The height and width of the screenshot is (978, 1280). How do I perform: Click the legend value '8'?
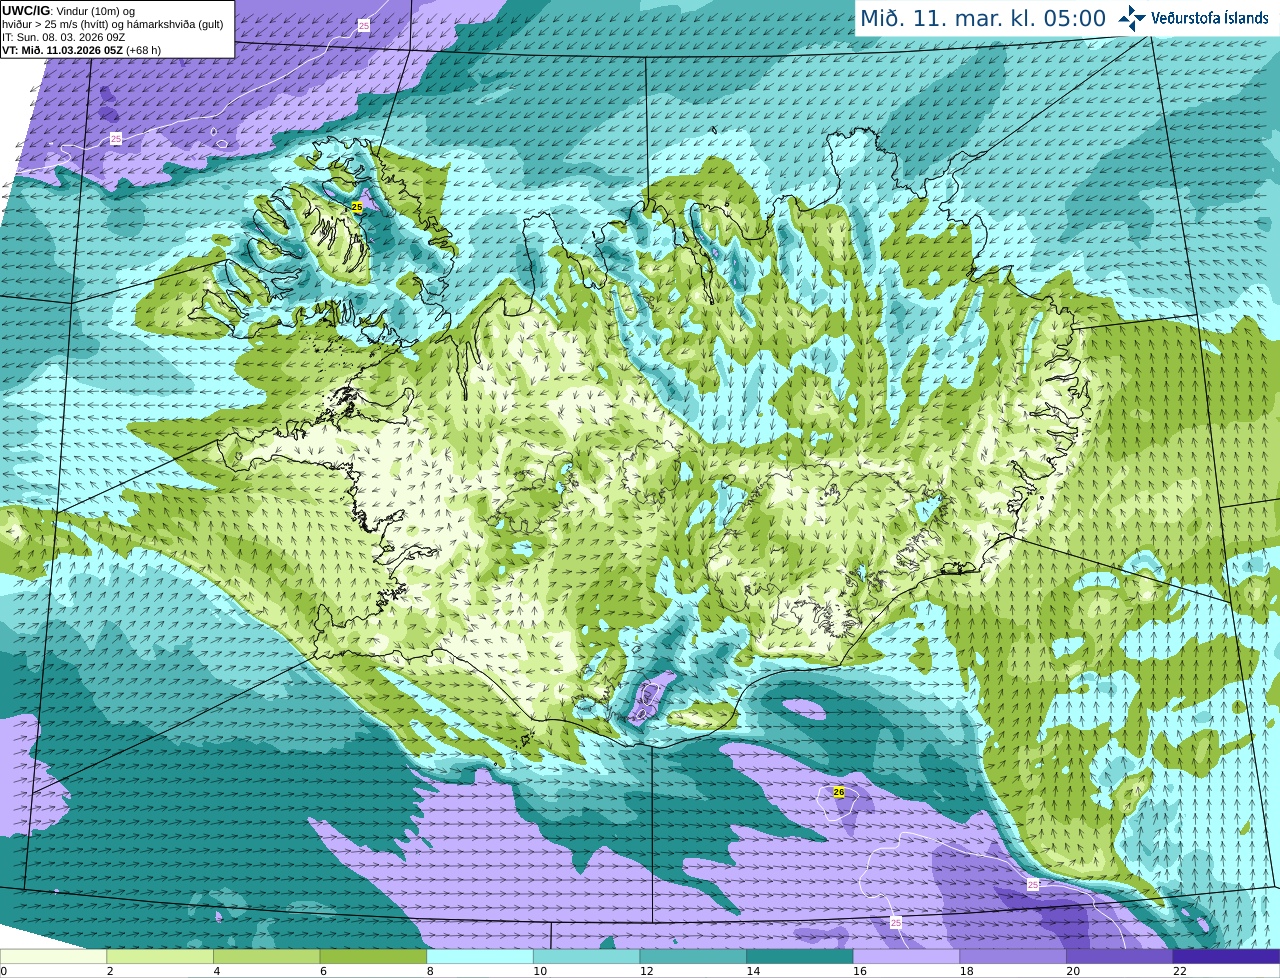[x=429, y=971]
